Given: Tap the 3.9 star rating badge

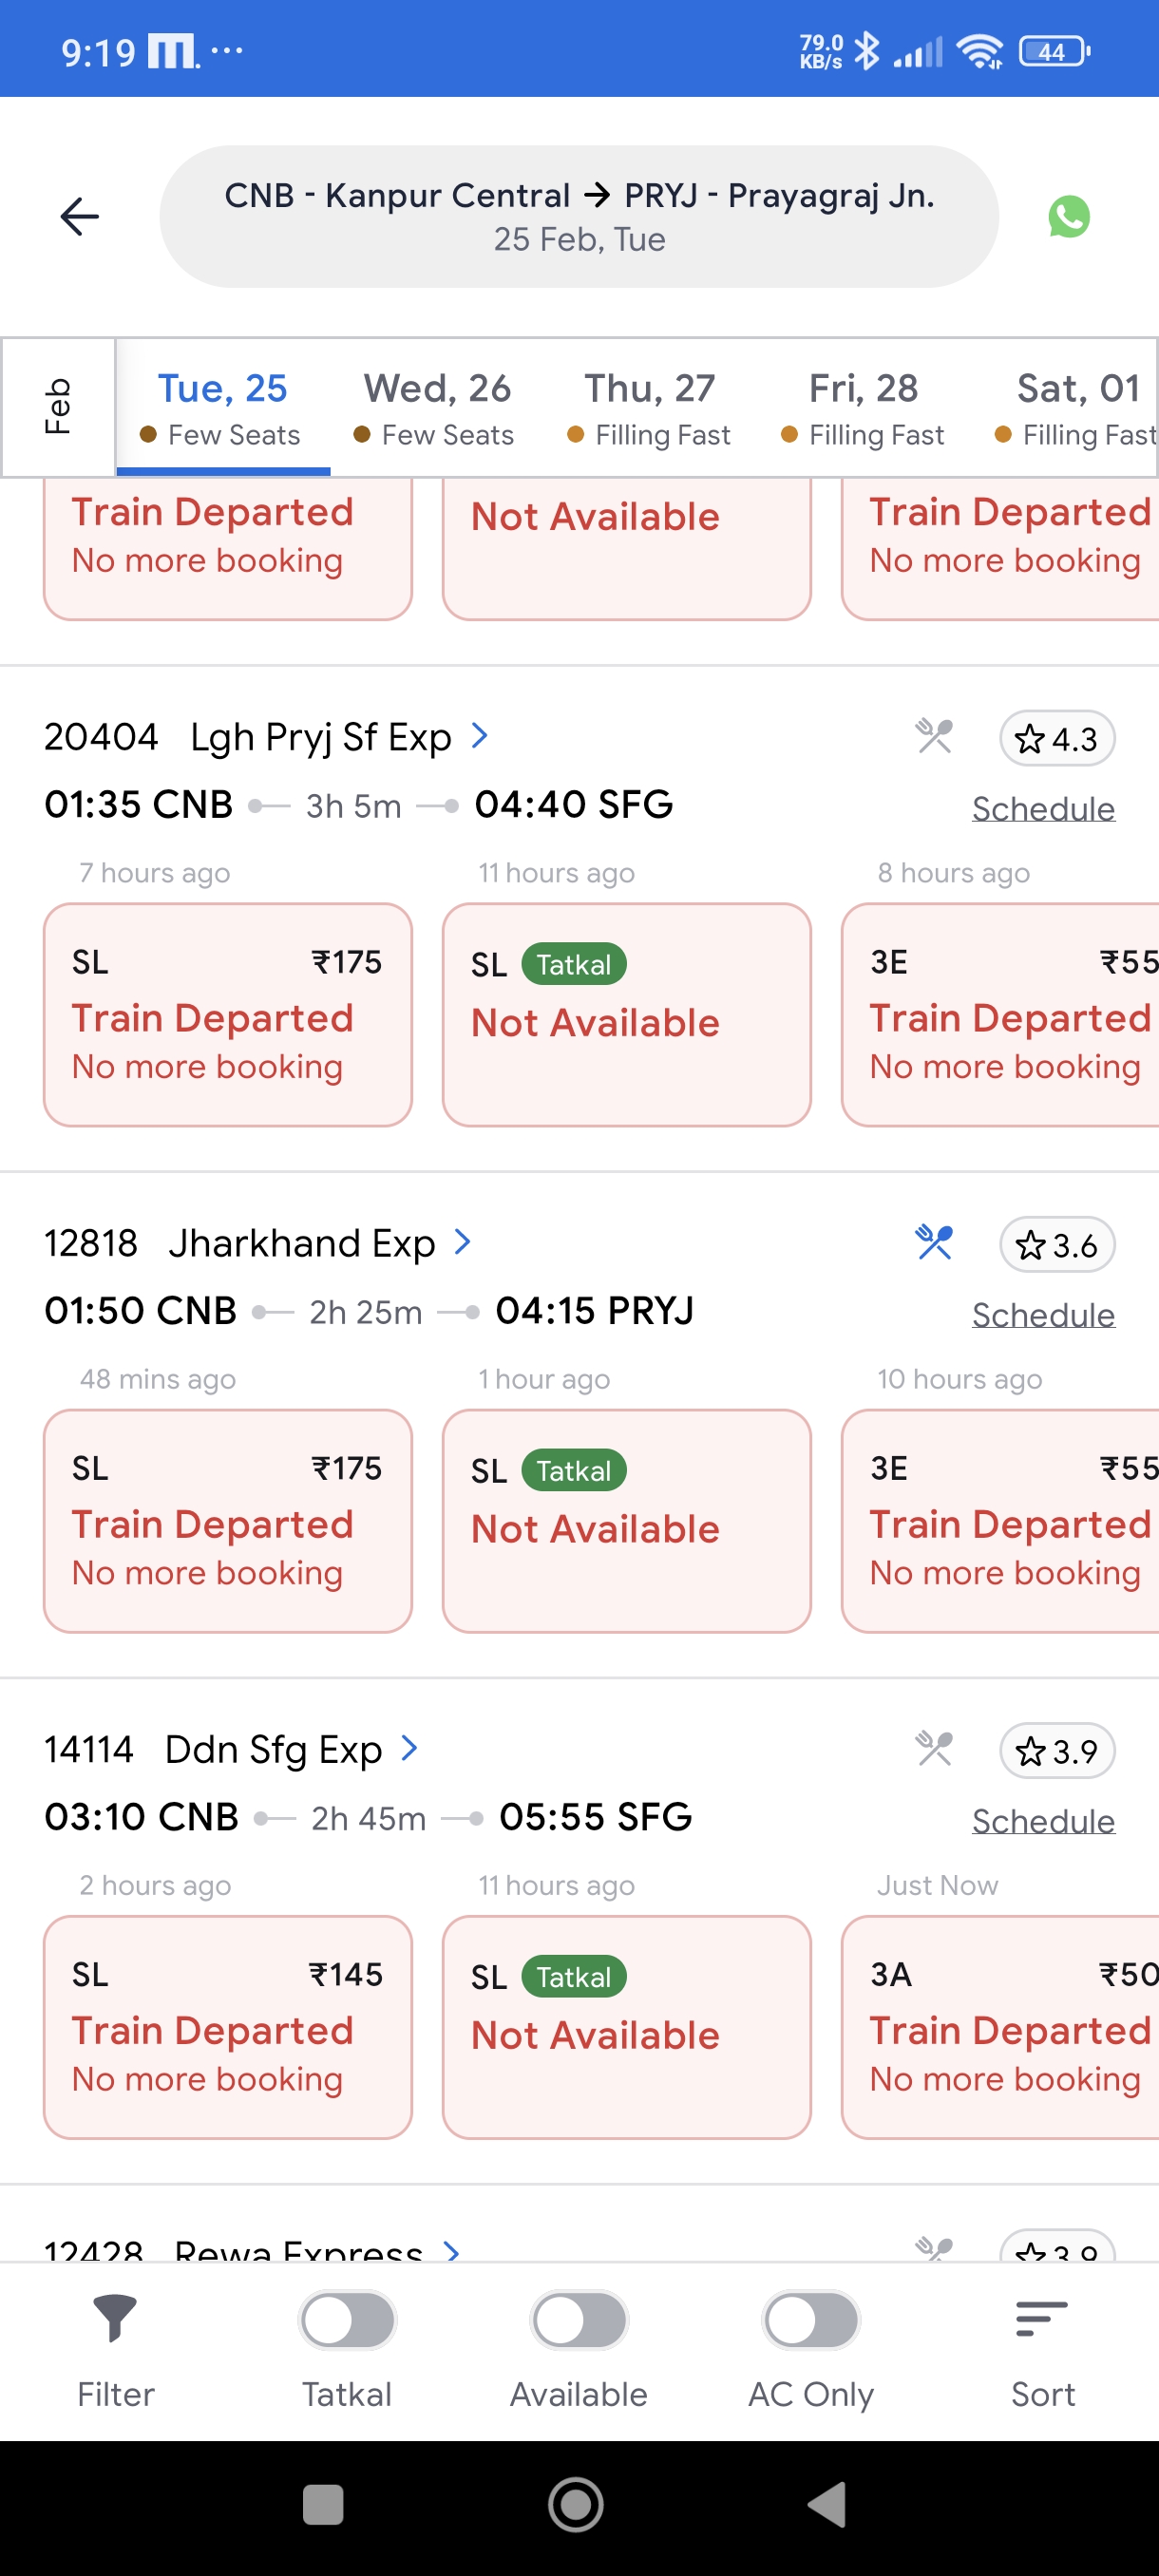Looking at the screenshot, I should pyautogui.click(x=1056, y=1751).
